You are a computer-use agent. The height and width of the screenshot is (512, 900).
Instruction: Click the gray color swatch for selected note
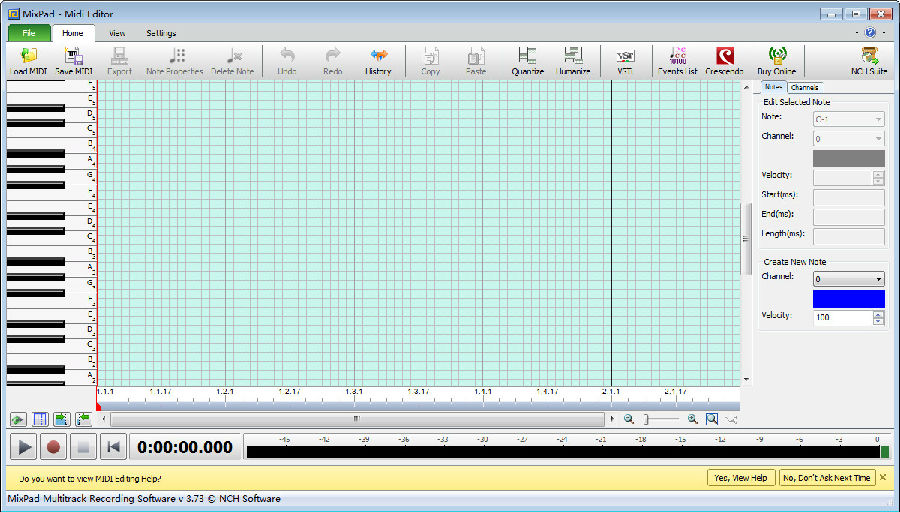pos(849,158)
